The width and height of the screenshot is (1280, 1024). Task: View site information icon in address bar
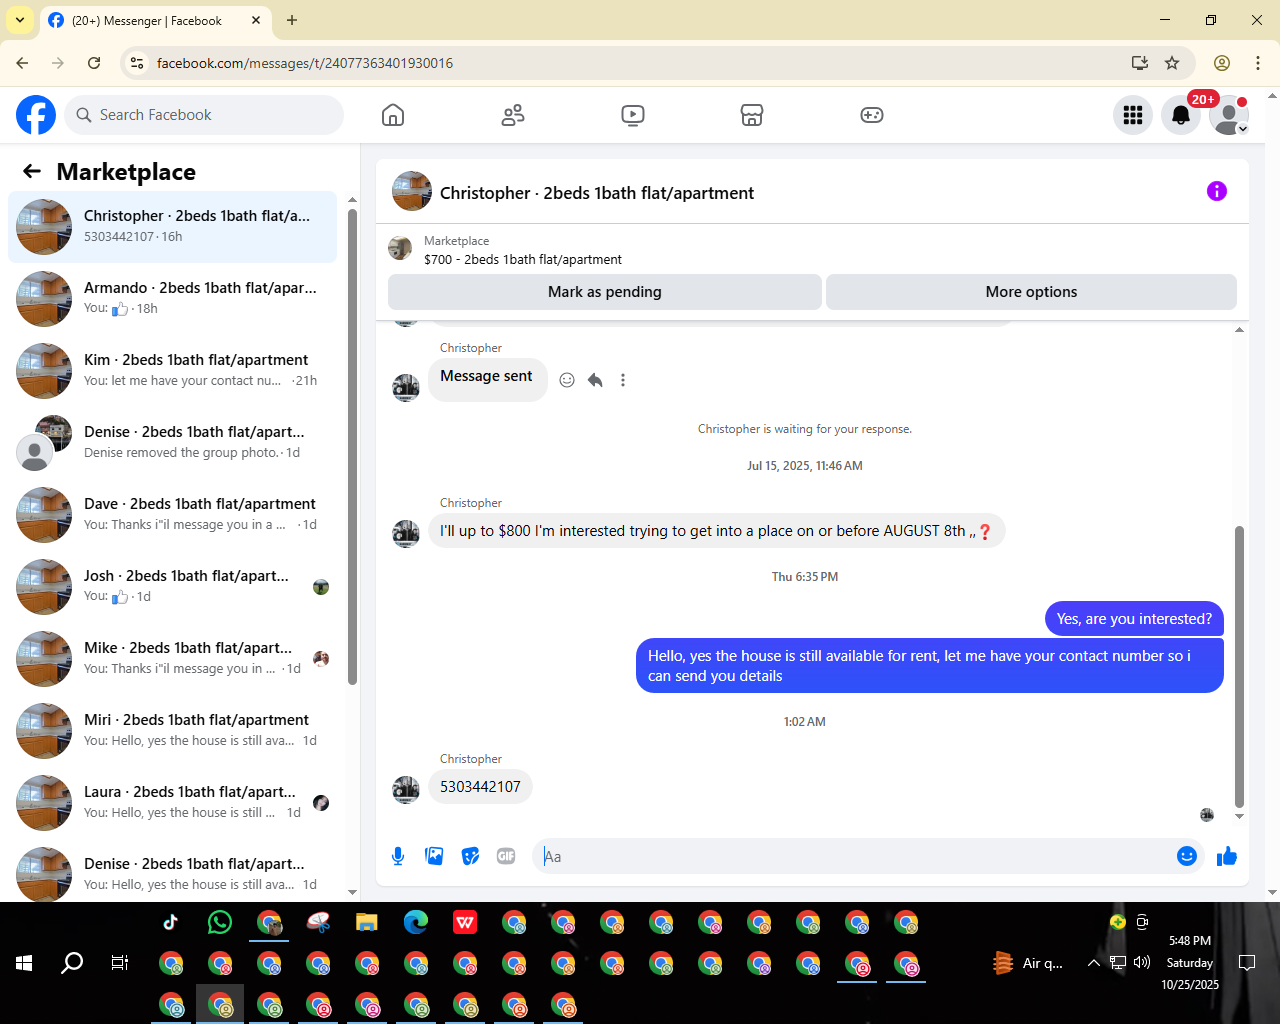pyautogui.click(x=138, y=63)
